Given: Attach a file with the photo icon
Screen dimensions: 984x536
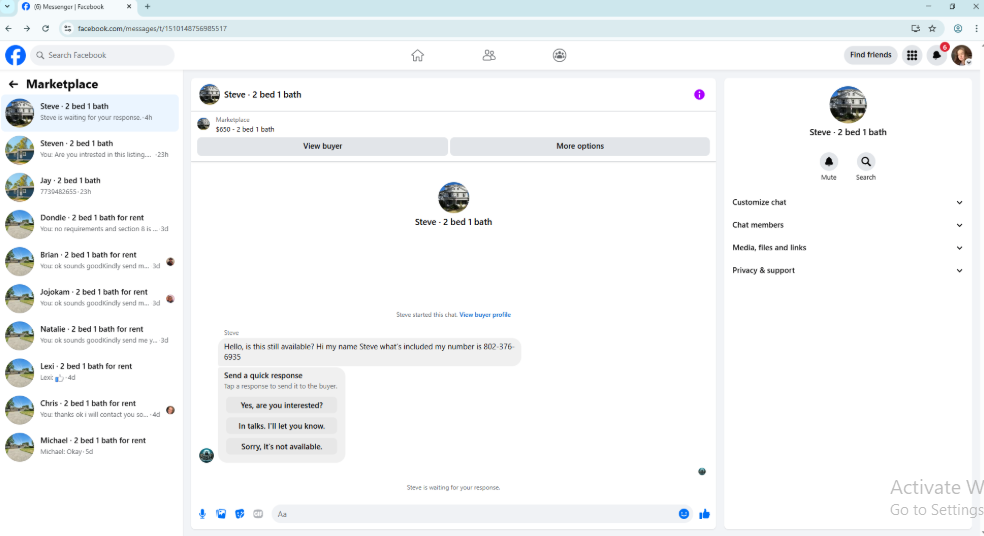Looking at the screenshot, I should point(221,514).
